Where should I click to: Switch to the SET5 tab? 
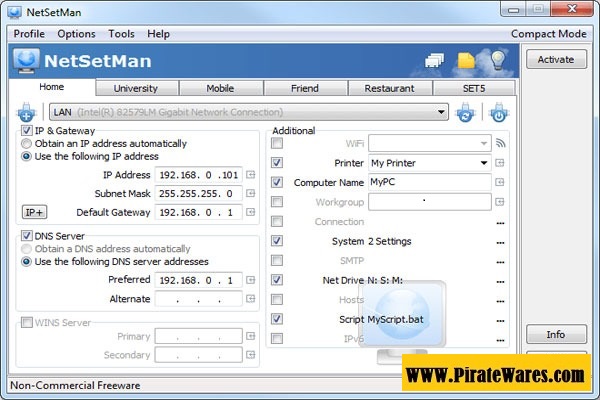click(x=474, y=88)
